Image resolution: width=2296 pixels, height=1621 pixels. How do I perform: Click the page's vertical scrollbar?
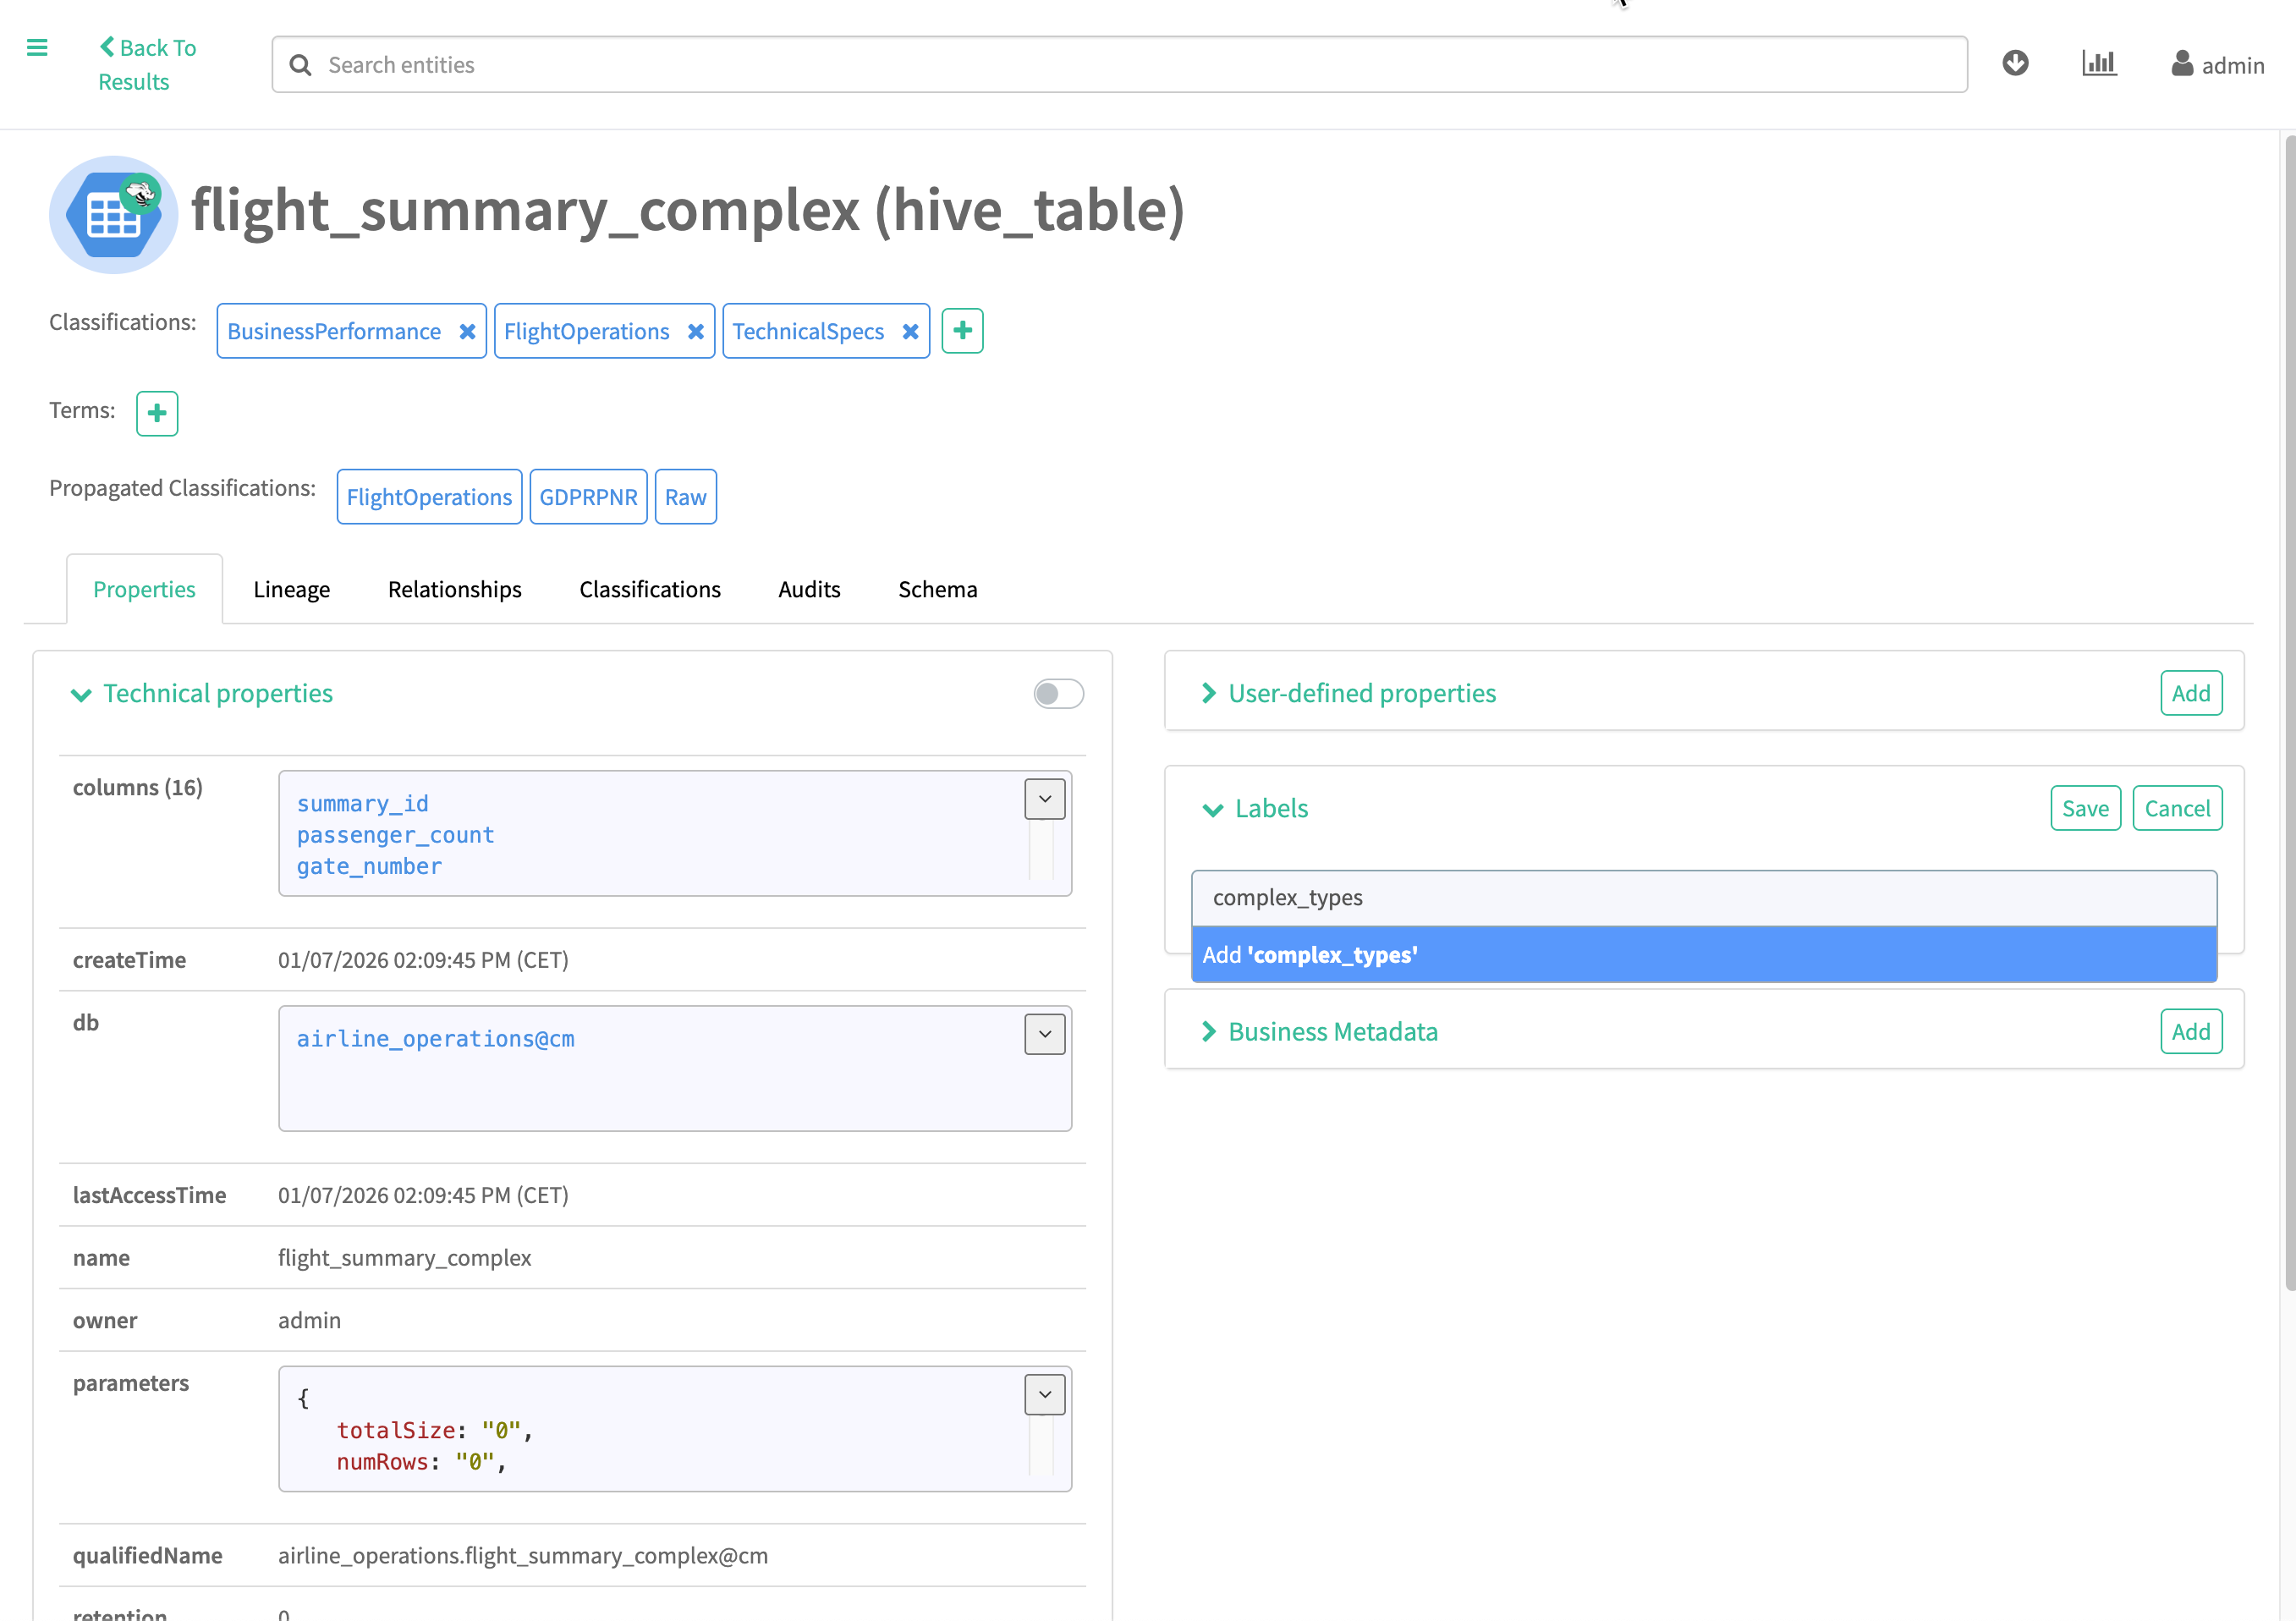click(x=2288, y=700)
